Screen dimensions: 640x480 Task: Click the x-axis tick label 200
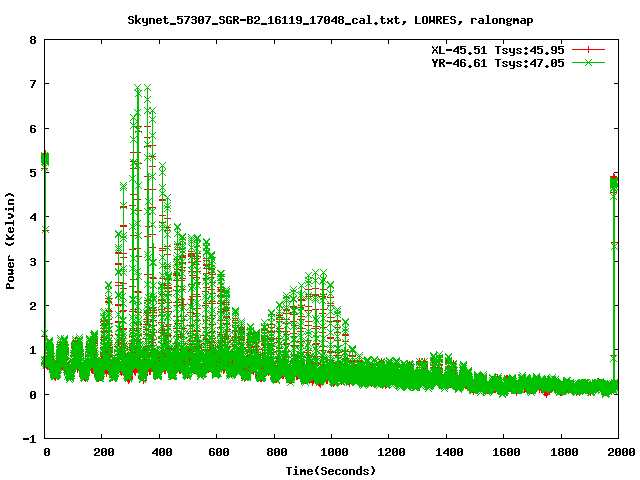point(103,452)
